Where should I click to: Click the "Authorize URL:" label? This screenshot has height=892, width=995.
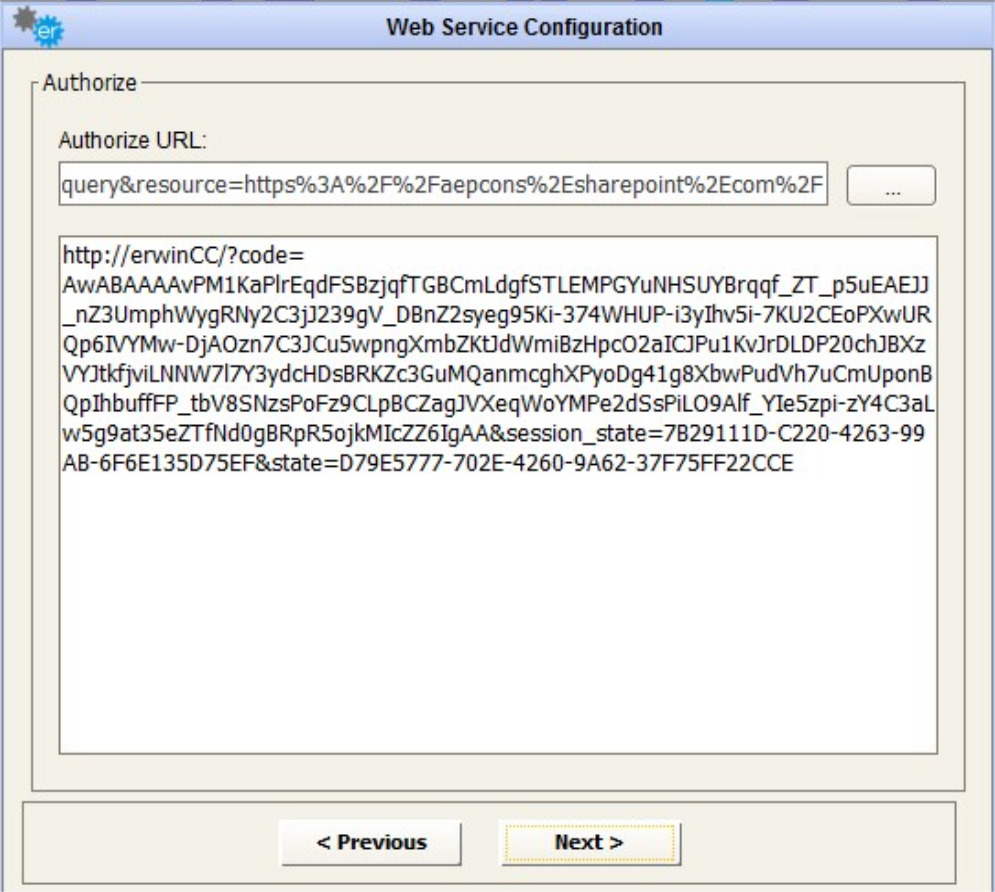(x=132, y=141)
